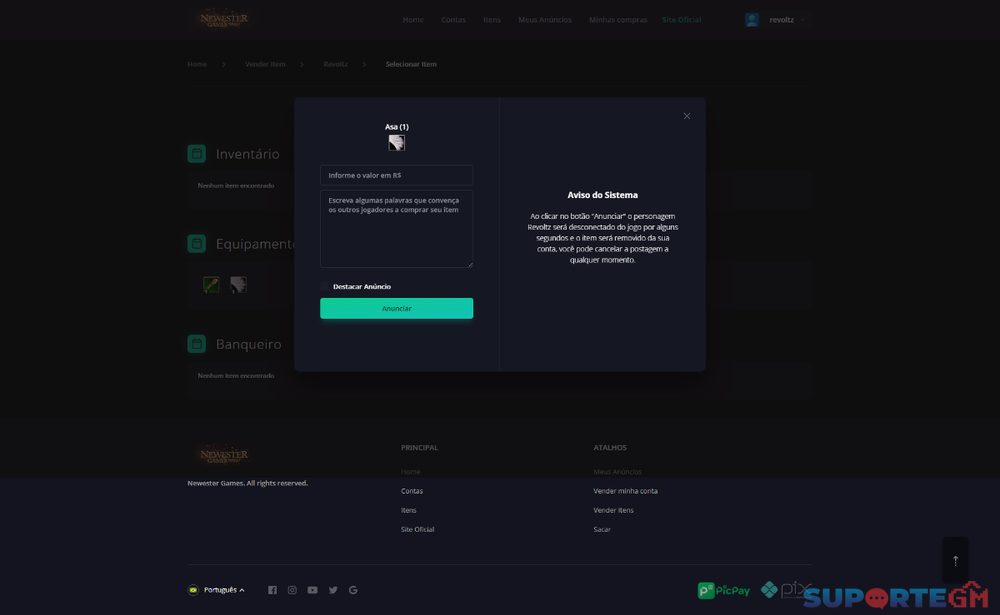Viewport: 1000px width, 615px height.
Task: Click the price field Informe o valor
Action: click(x=397, y=175)
